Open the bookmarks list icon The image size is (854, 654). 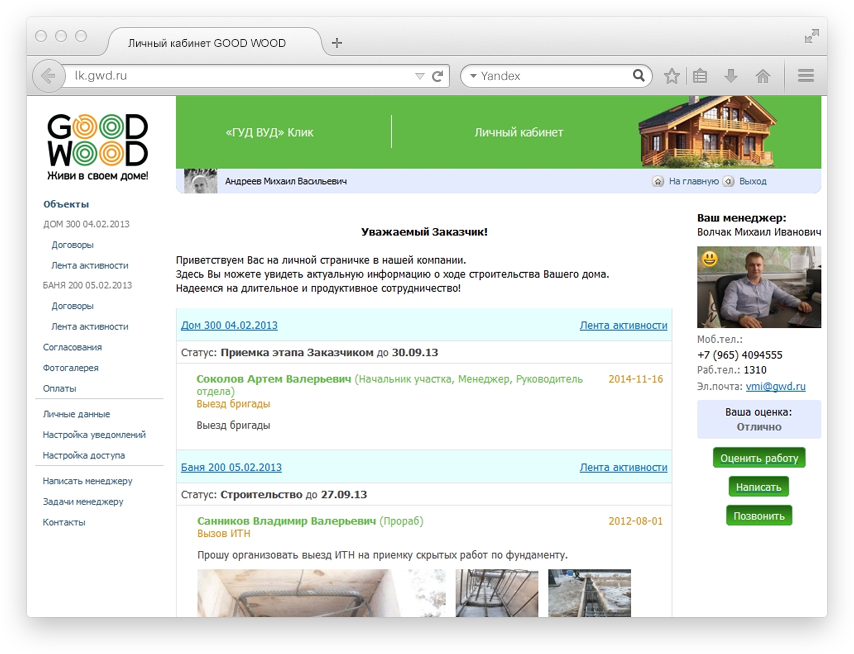coord(700,76)
